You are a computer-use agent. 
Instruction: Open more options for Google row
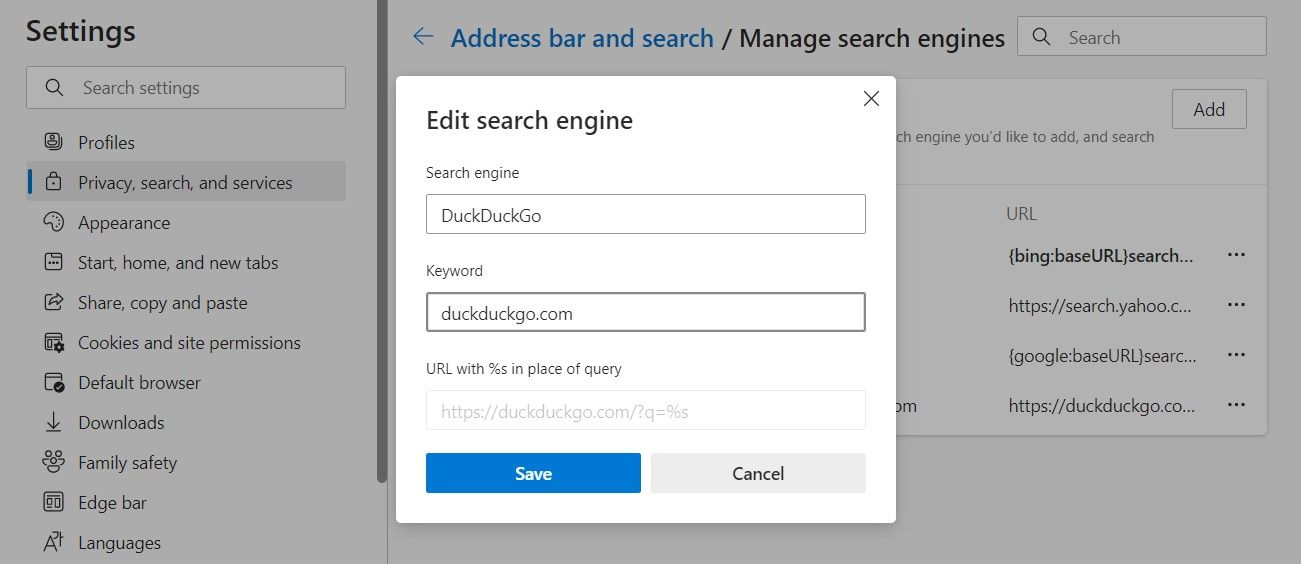pyautogui.click(x=1236, y=355)
